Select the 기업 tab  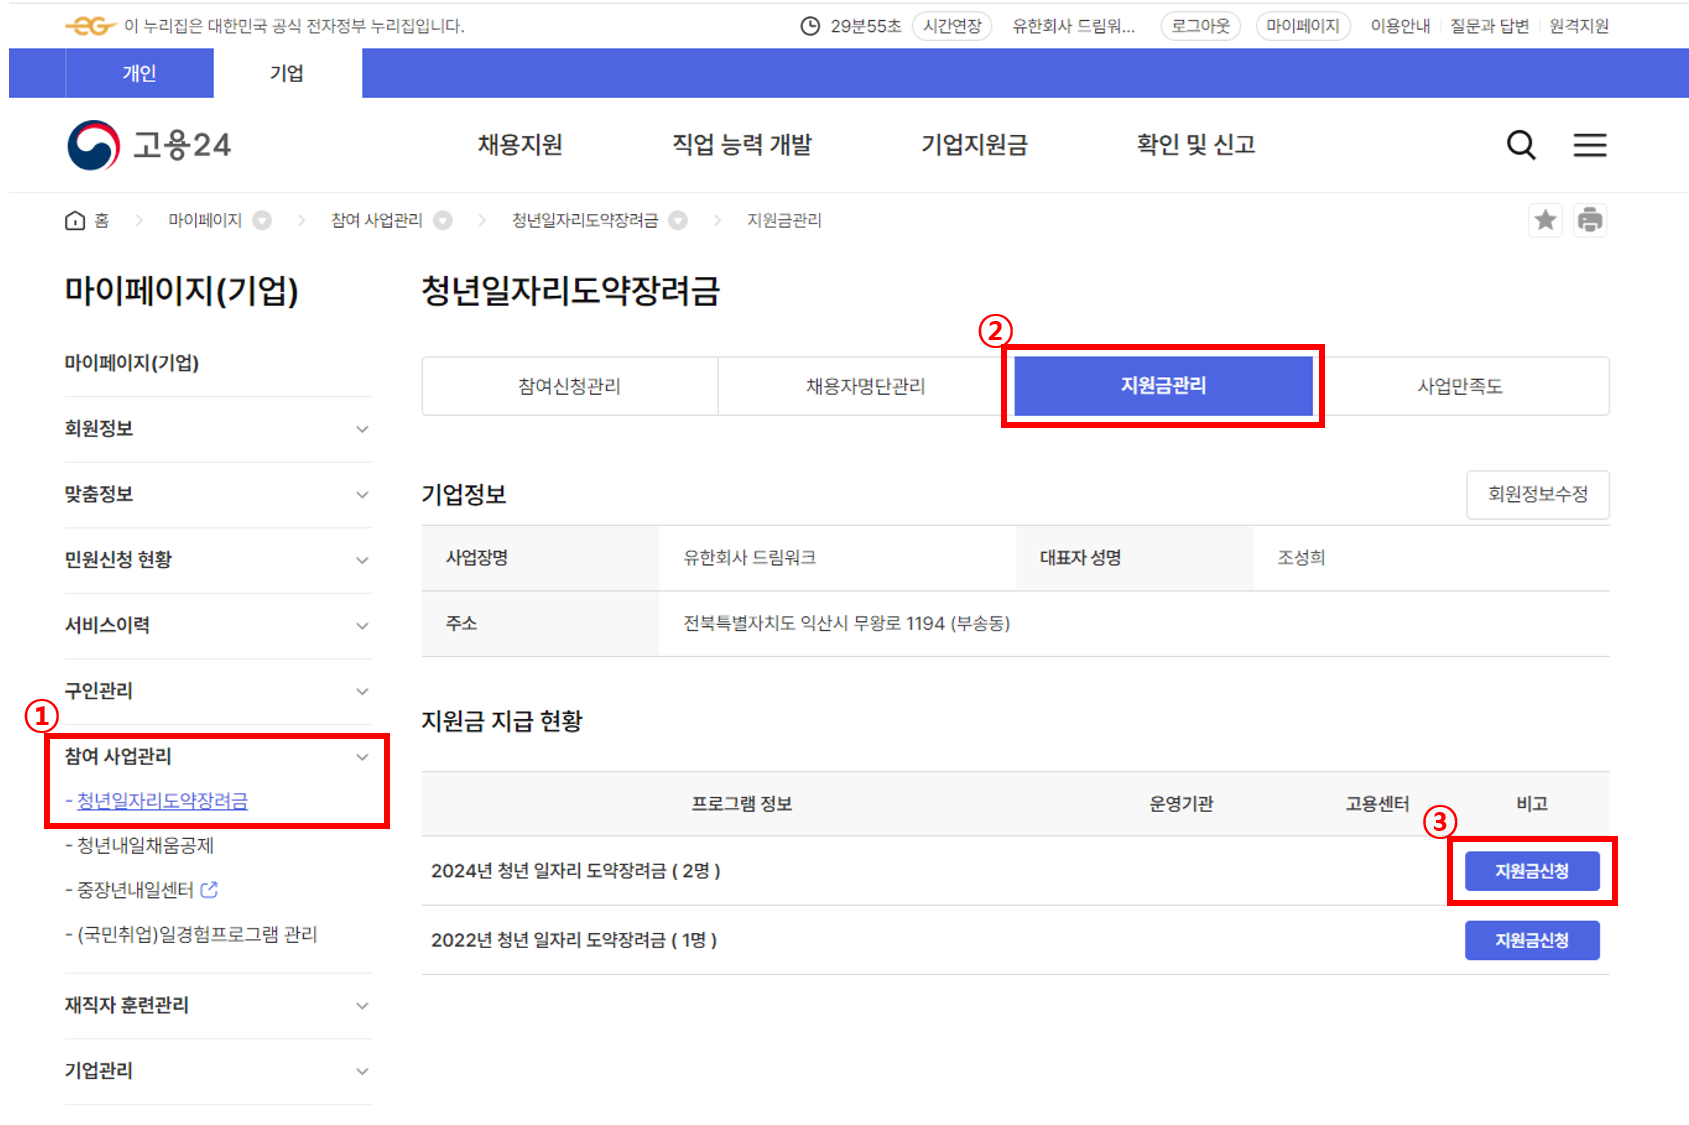point(287,73)
